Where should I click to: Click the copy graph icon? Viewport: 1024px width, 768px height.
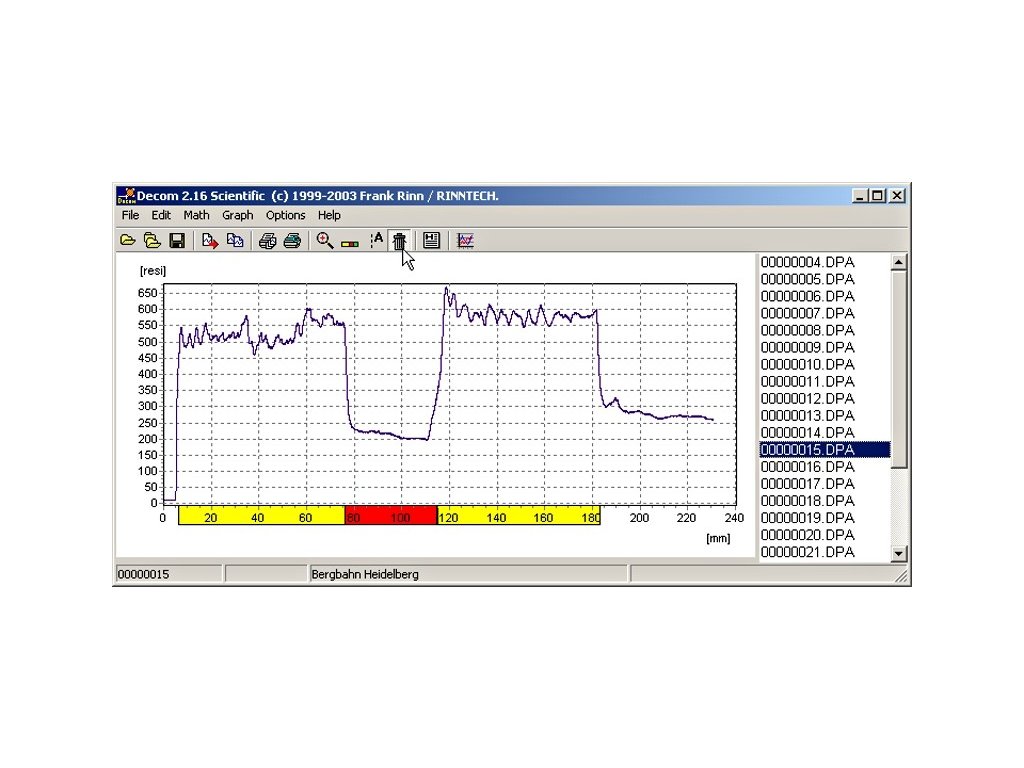coord(235,241)
